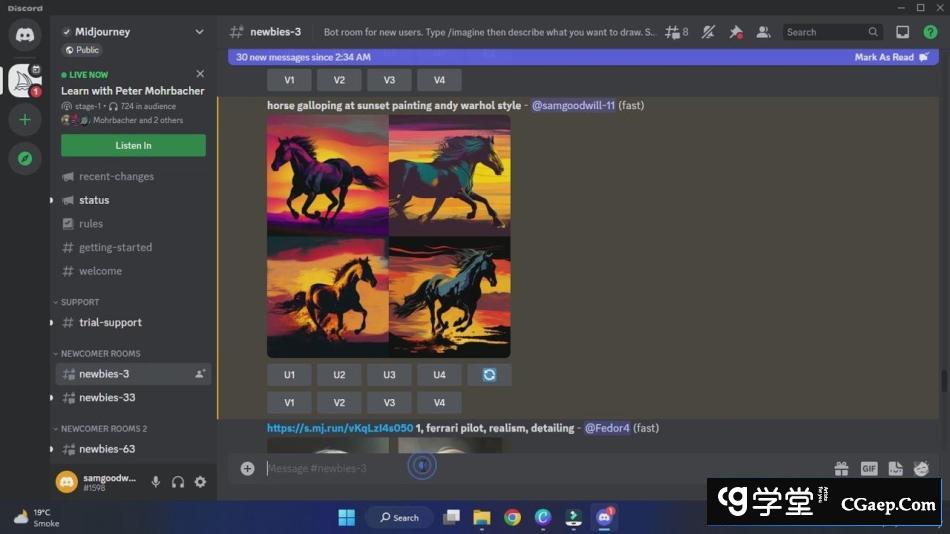Click the re-roll refresh button under horse images
The height and width of the screenshot is (534, 950).
(x=489, y=375)
